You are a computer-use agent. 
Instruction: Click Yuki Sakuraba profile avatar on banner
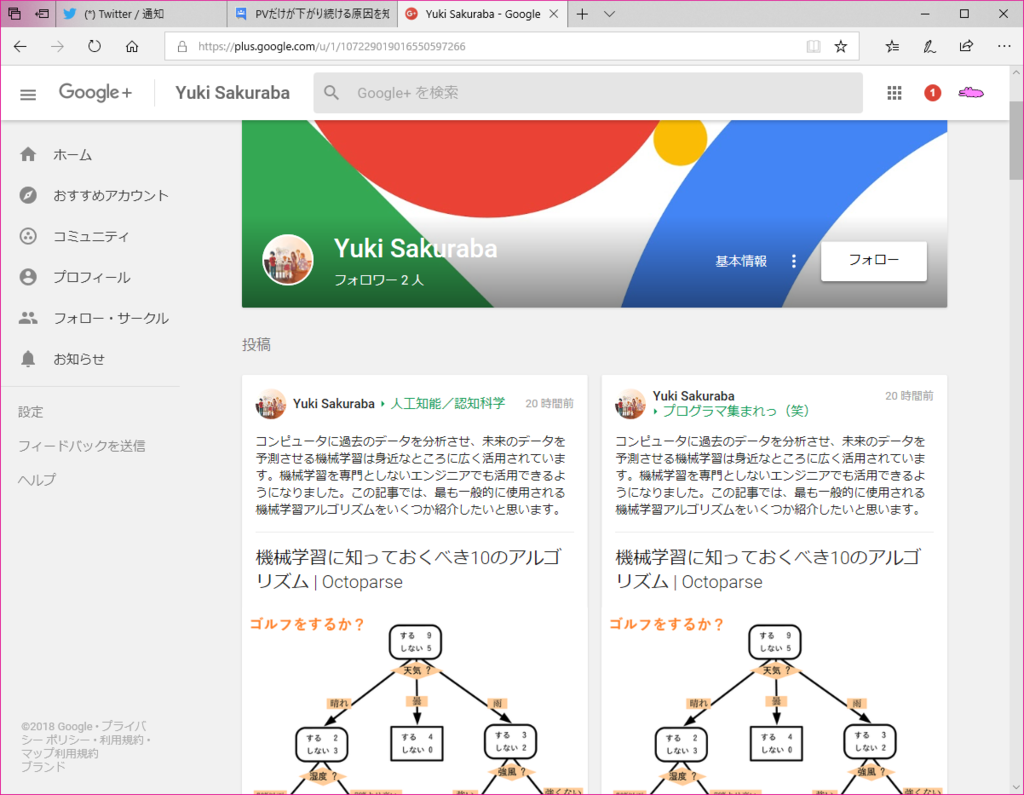287,260
